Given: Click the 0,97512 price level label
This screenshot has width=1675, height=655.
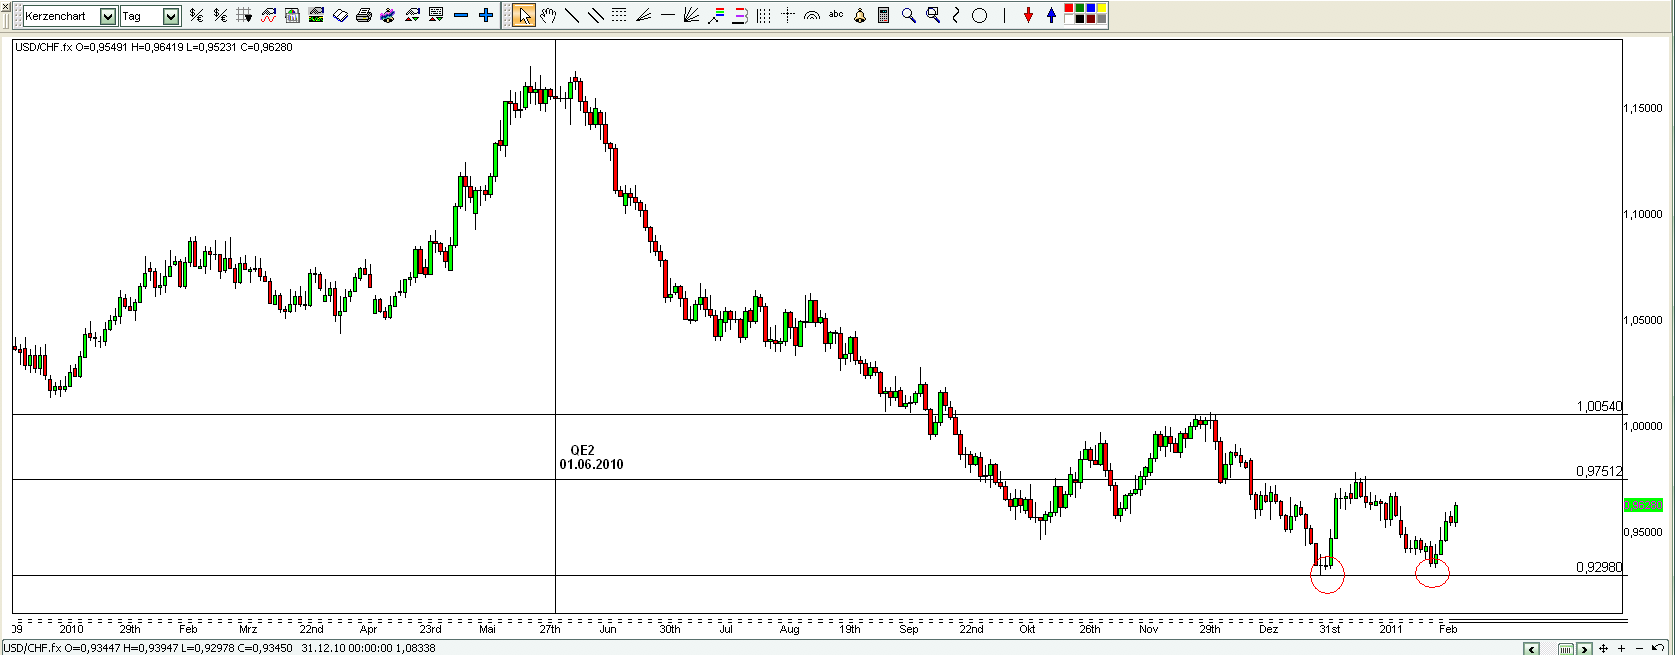Looking at the screenshot, I should (x=1599, y=471).
